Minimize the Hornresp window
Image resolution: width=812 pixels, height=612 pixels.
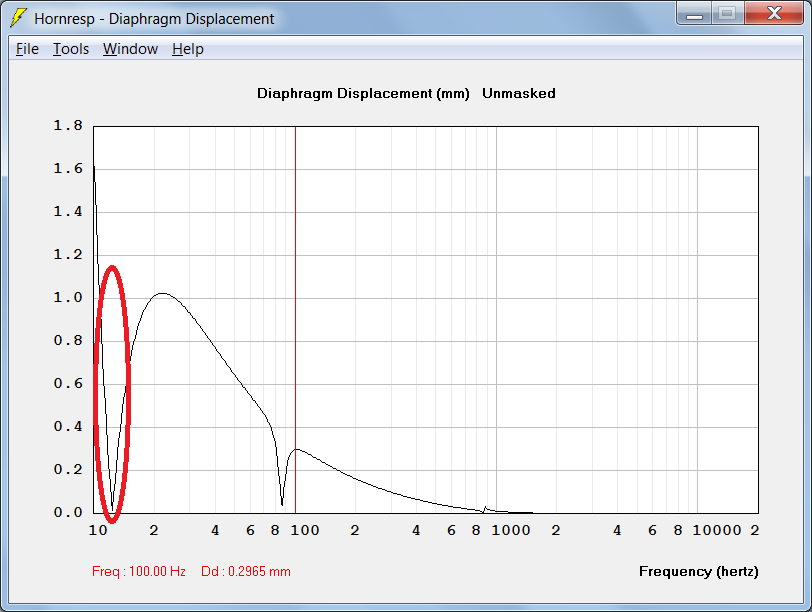pos(694,13)
